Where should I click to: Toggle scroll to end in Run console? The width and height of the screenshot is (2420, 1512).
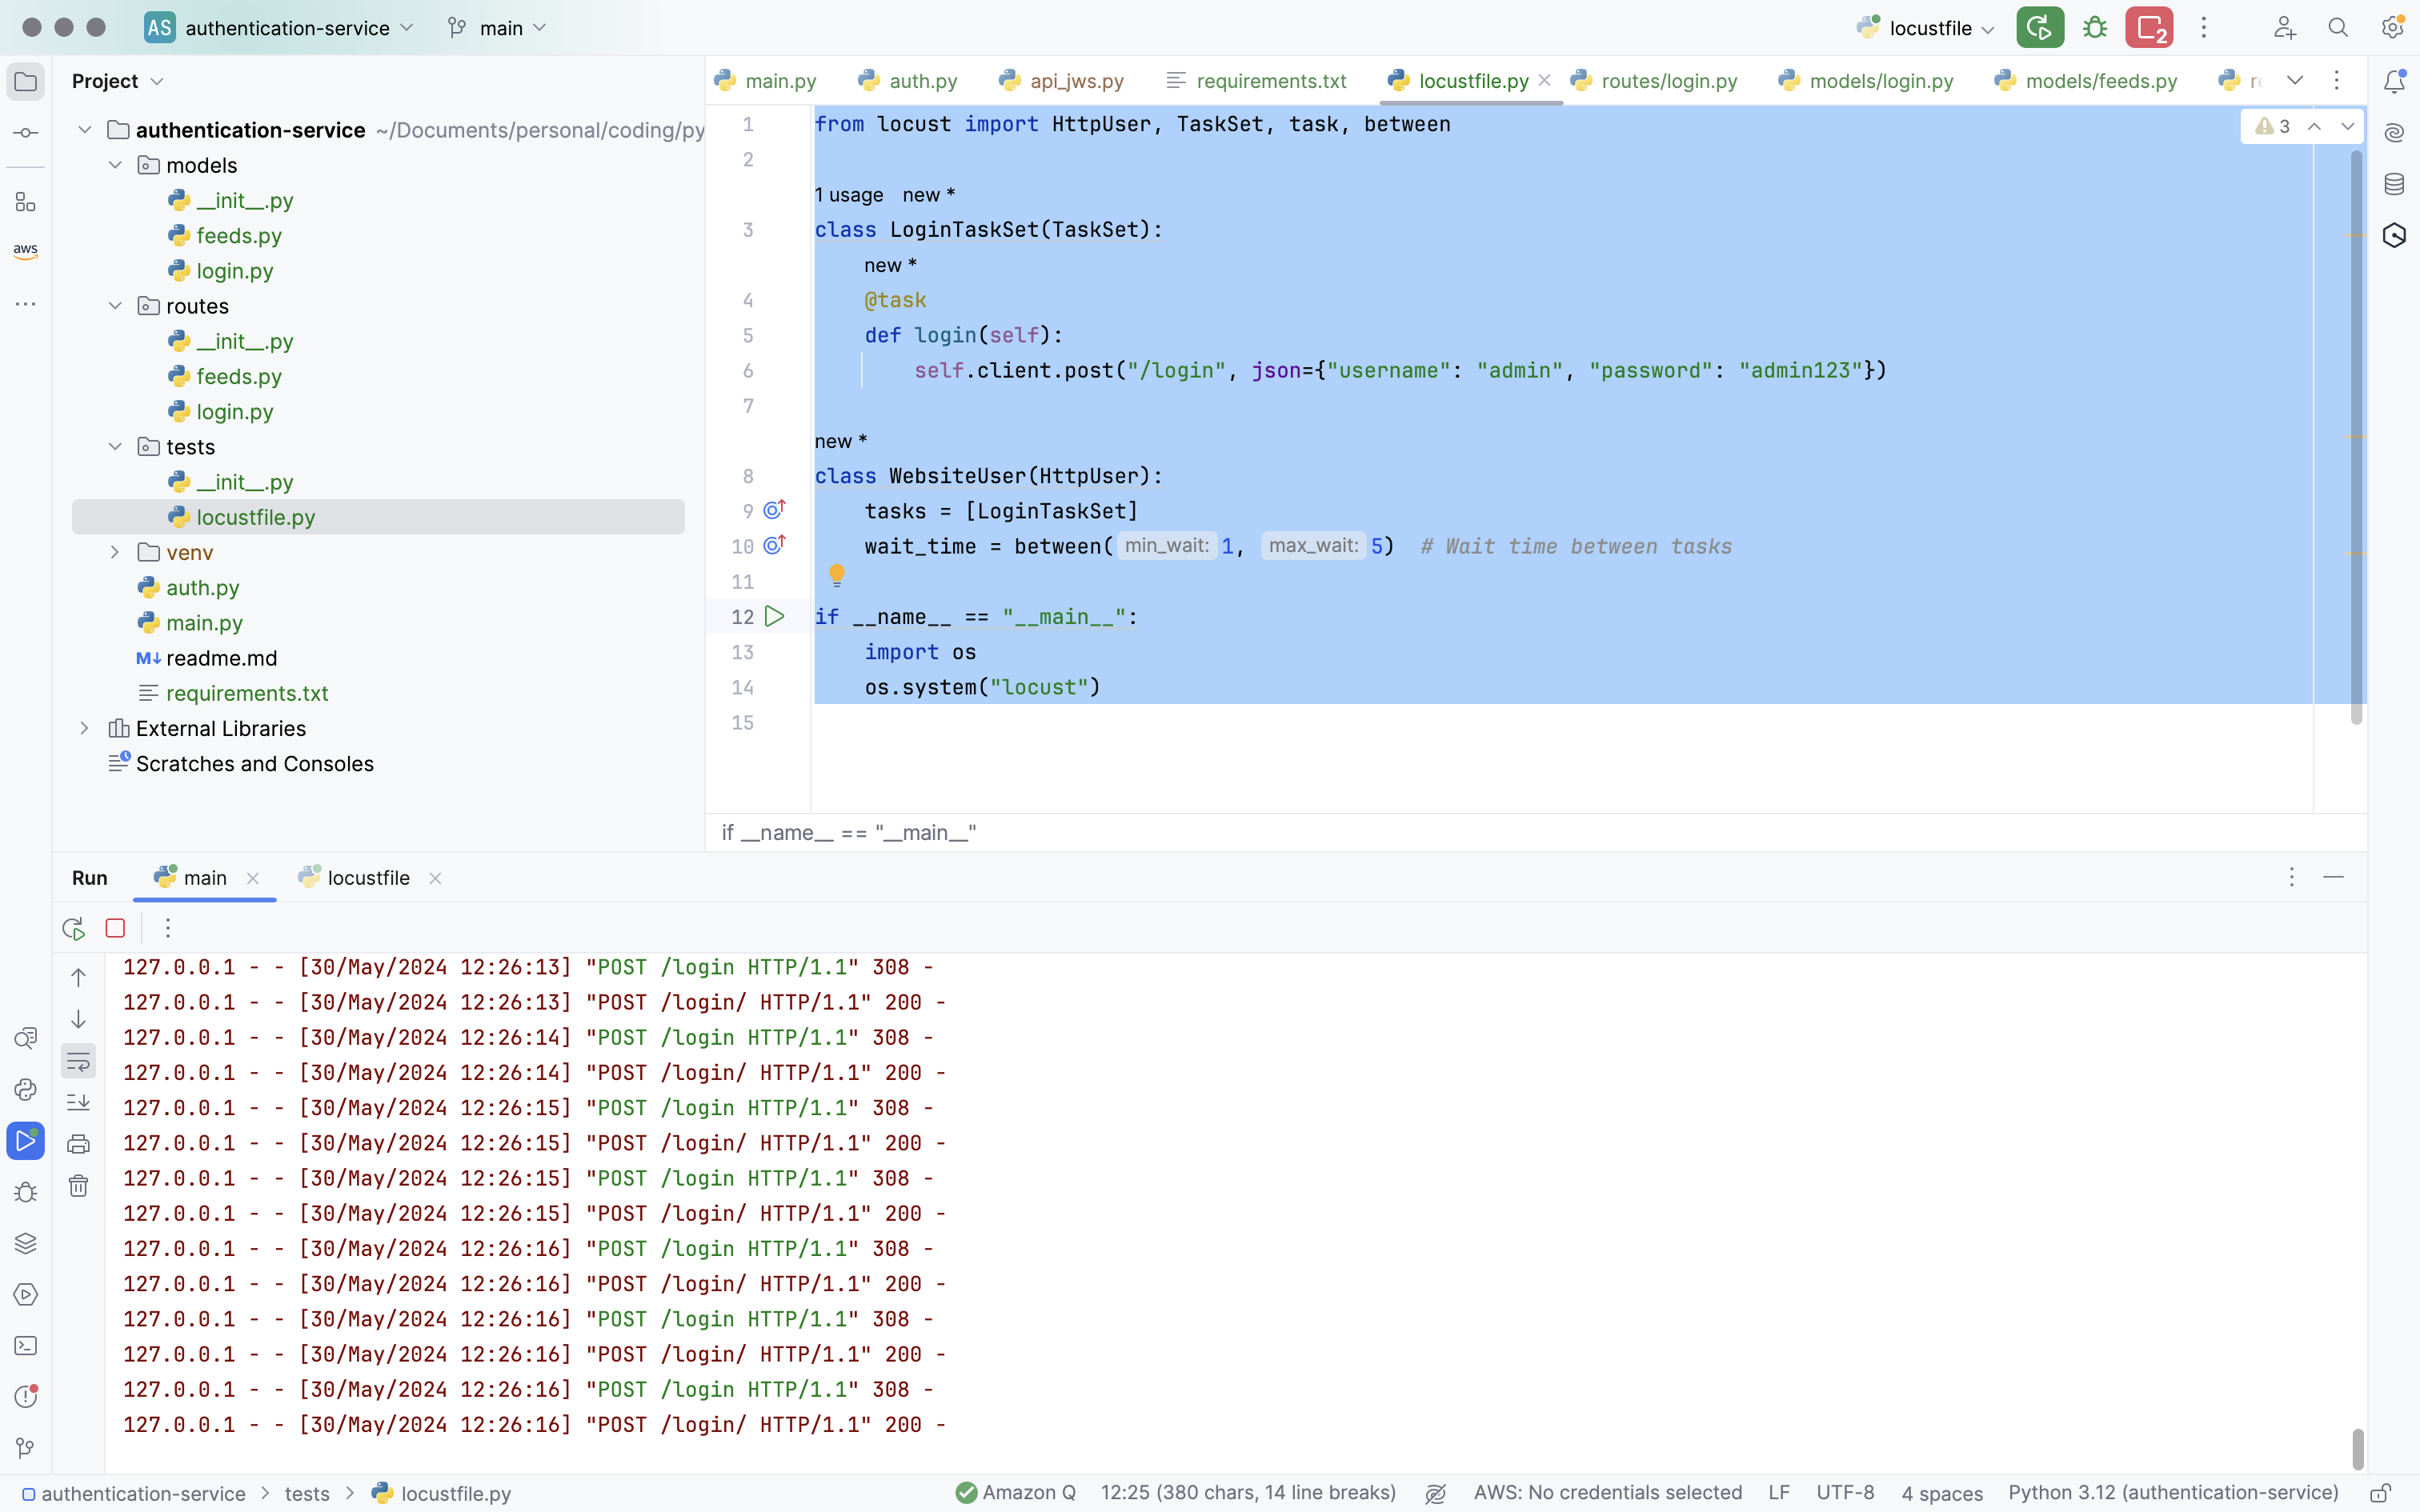[x=78, y=1102]
